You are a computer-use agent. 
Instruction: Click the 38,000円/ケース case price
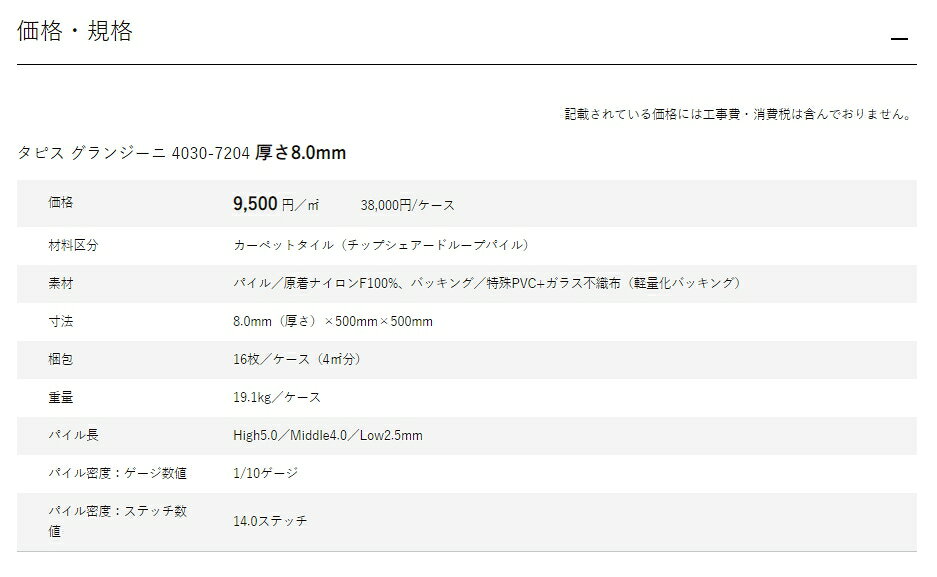click(x=408, y=205)
